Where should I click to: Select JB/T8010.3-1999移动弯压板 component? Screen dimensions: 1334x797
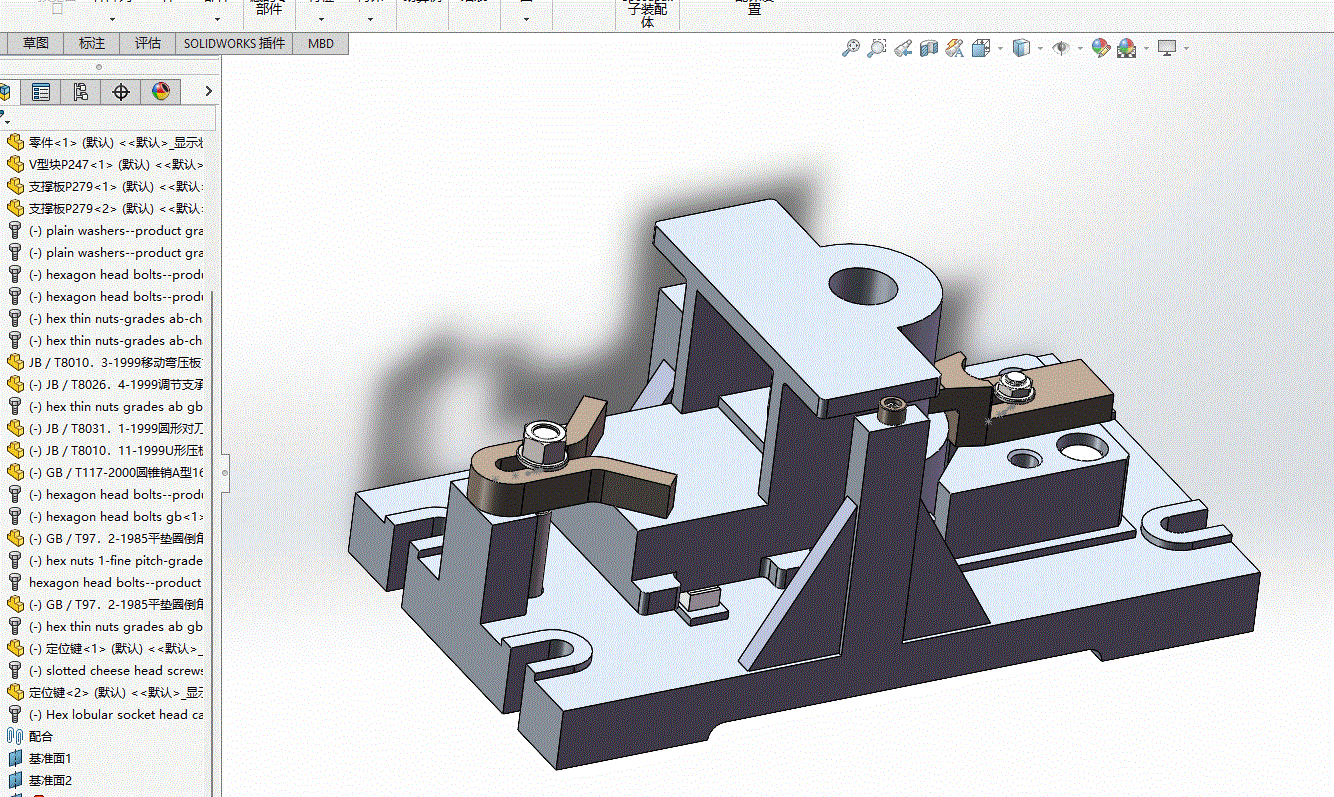click(x=105, y=362)
